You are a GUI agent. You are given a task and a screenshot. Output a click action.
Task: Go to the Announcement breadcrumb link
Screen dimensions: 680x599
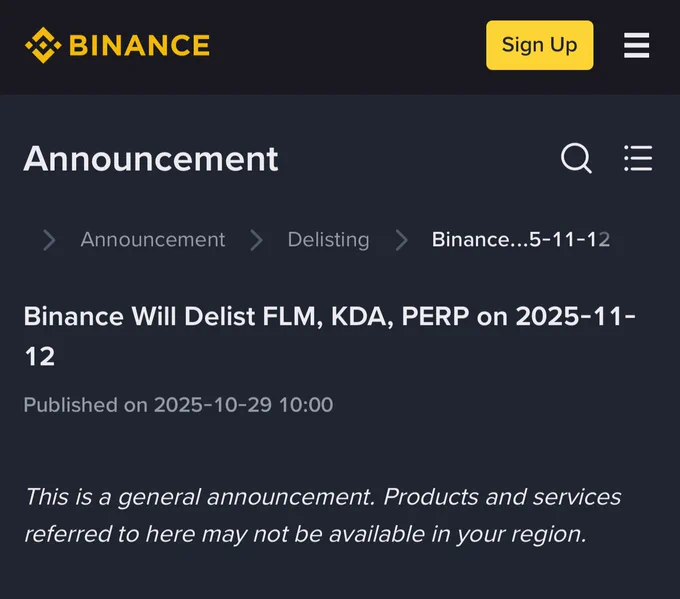(x=153, y=239)
